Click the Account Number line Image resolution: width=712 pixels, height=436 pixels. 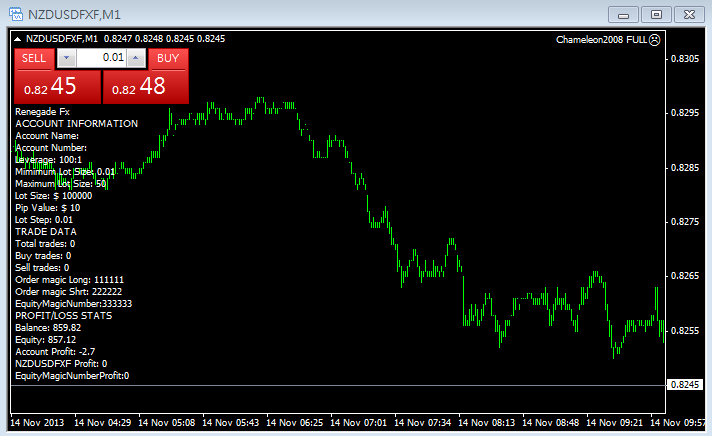(51, 148)
